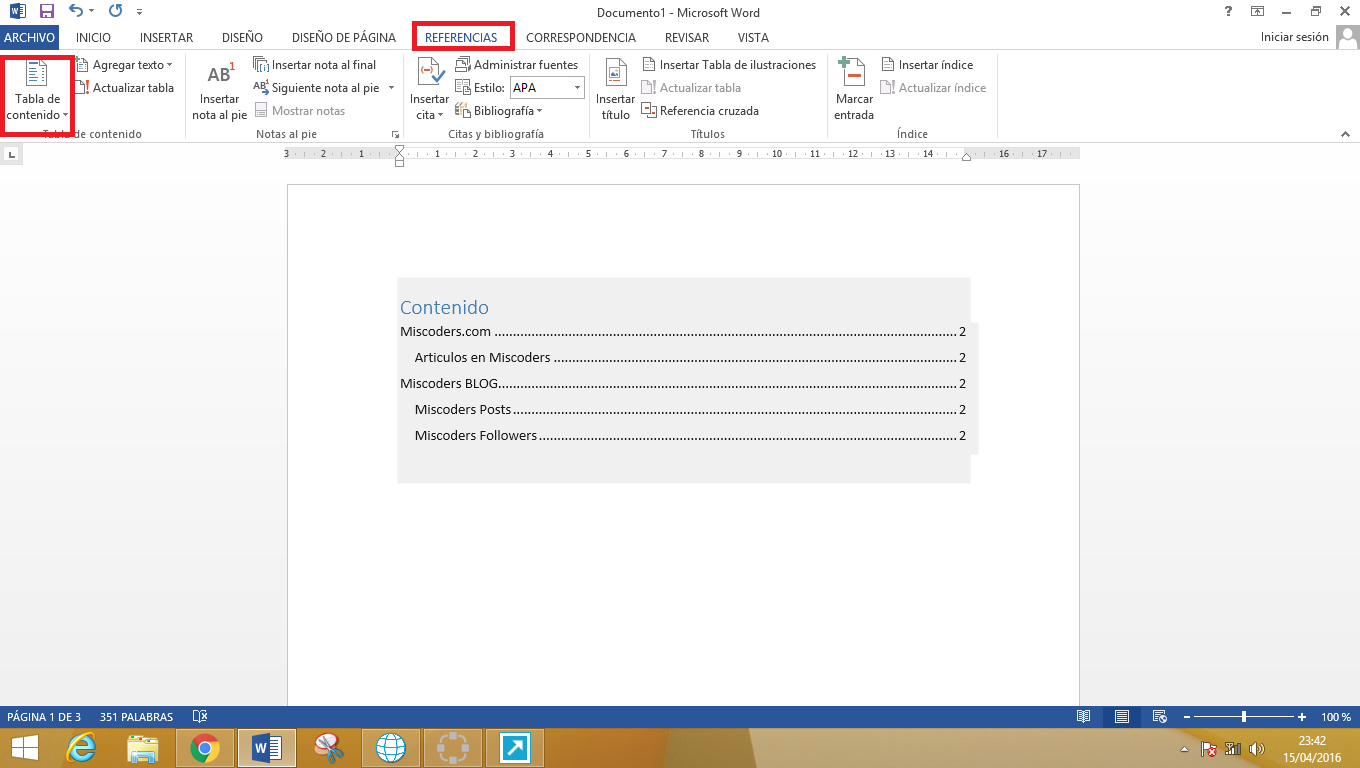Switch to Modo de lectura view
1360x768 pixels.
point(1083,716)
